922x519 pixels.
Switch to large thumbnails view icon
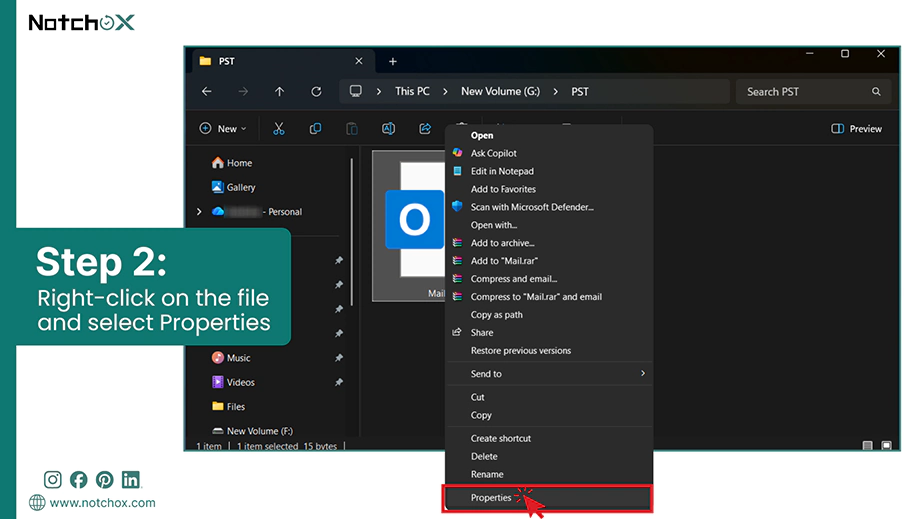tap(887, 446)
